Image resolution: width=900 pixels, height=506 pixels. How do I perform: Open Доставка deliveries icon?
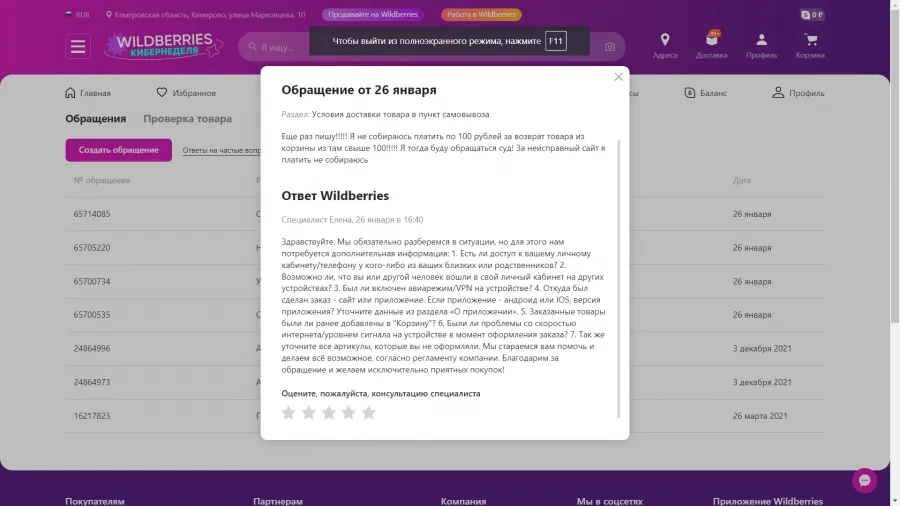point(711,46)
